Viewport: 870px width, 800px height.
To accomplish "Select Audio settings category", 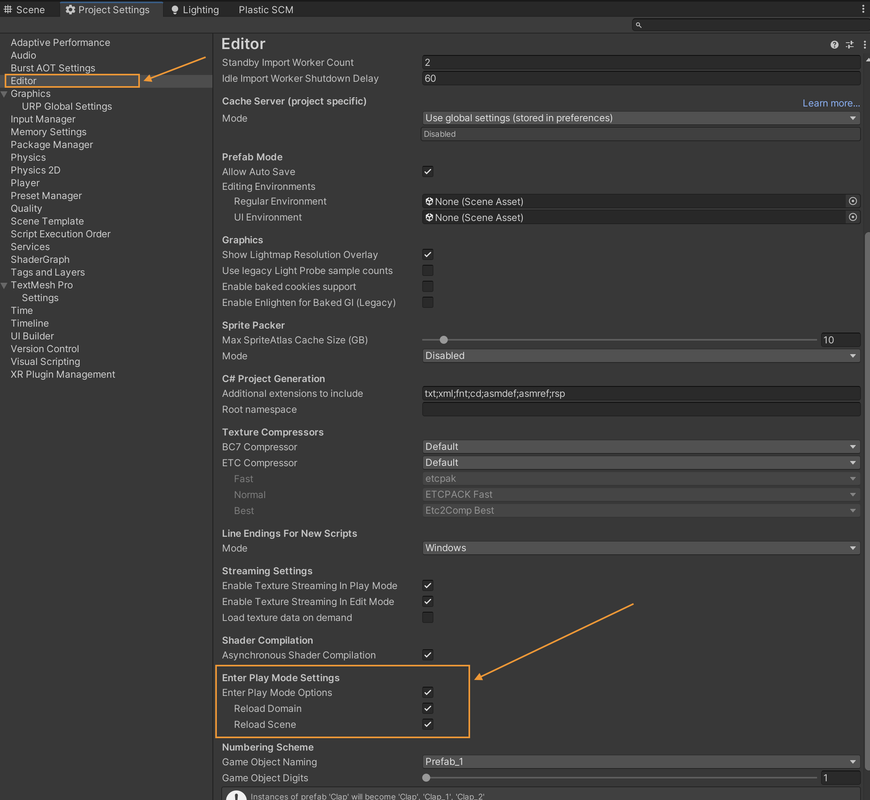I will click(x=23, y=55).
